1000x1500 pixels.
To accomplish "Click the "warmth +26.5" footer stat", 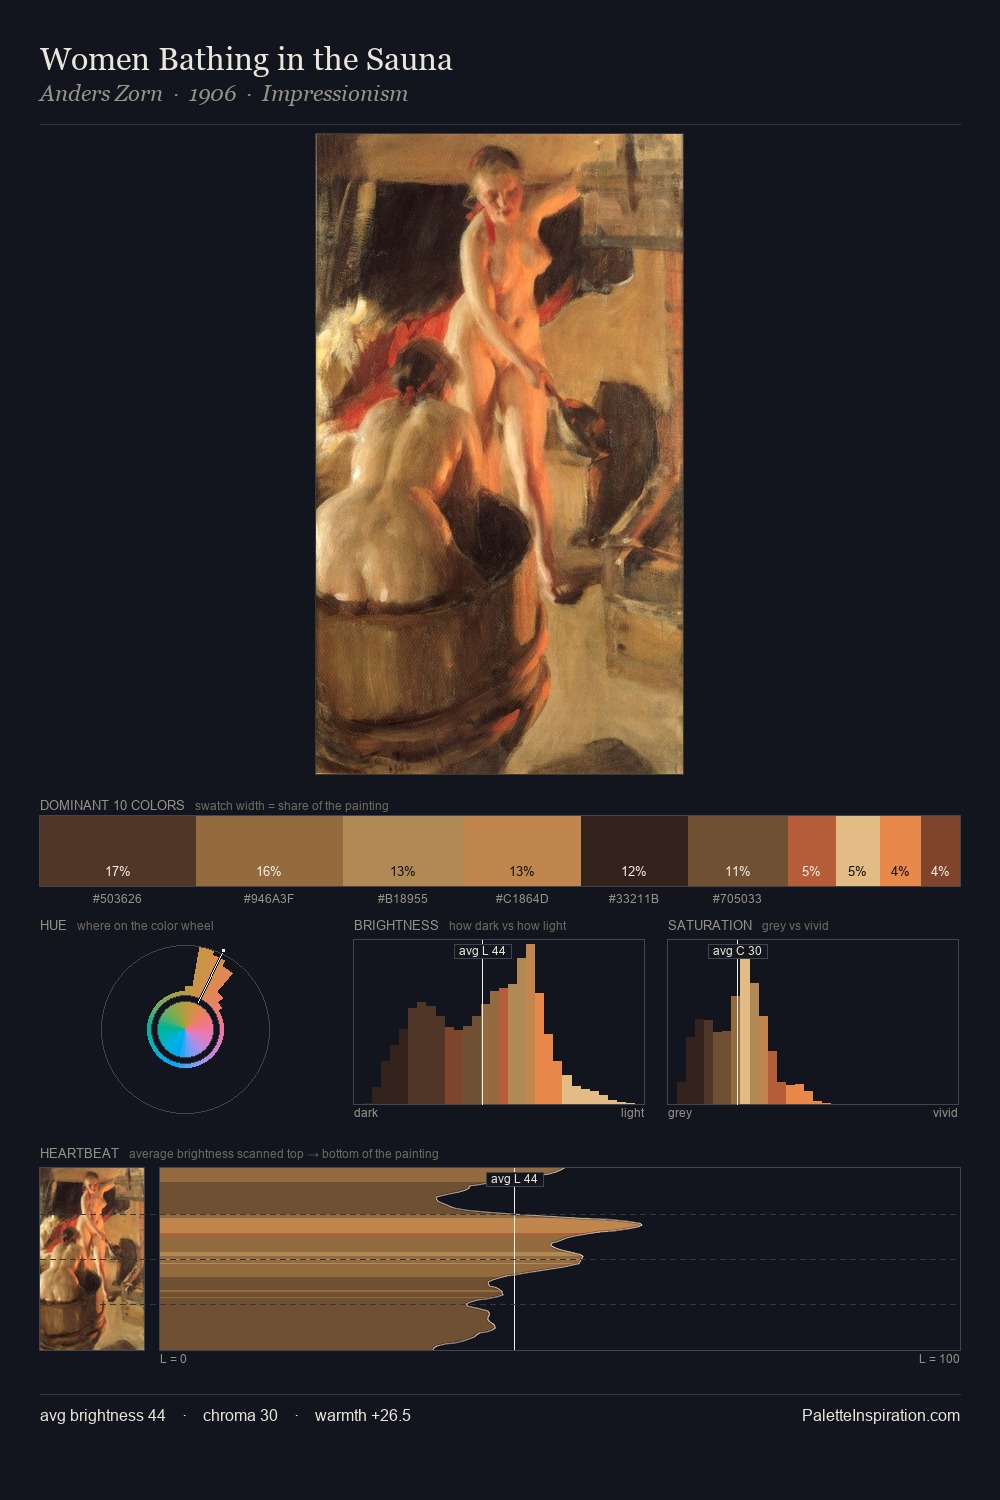I will point(363,1416).
